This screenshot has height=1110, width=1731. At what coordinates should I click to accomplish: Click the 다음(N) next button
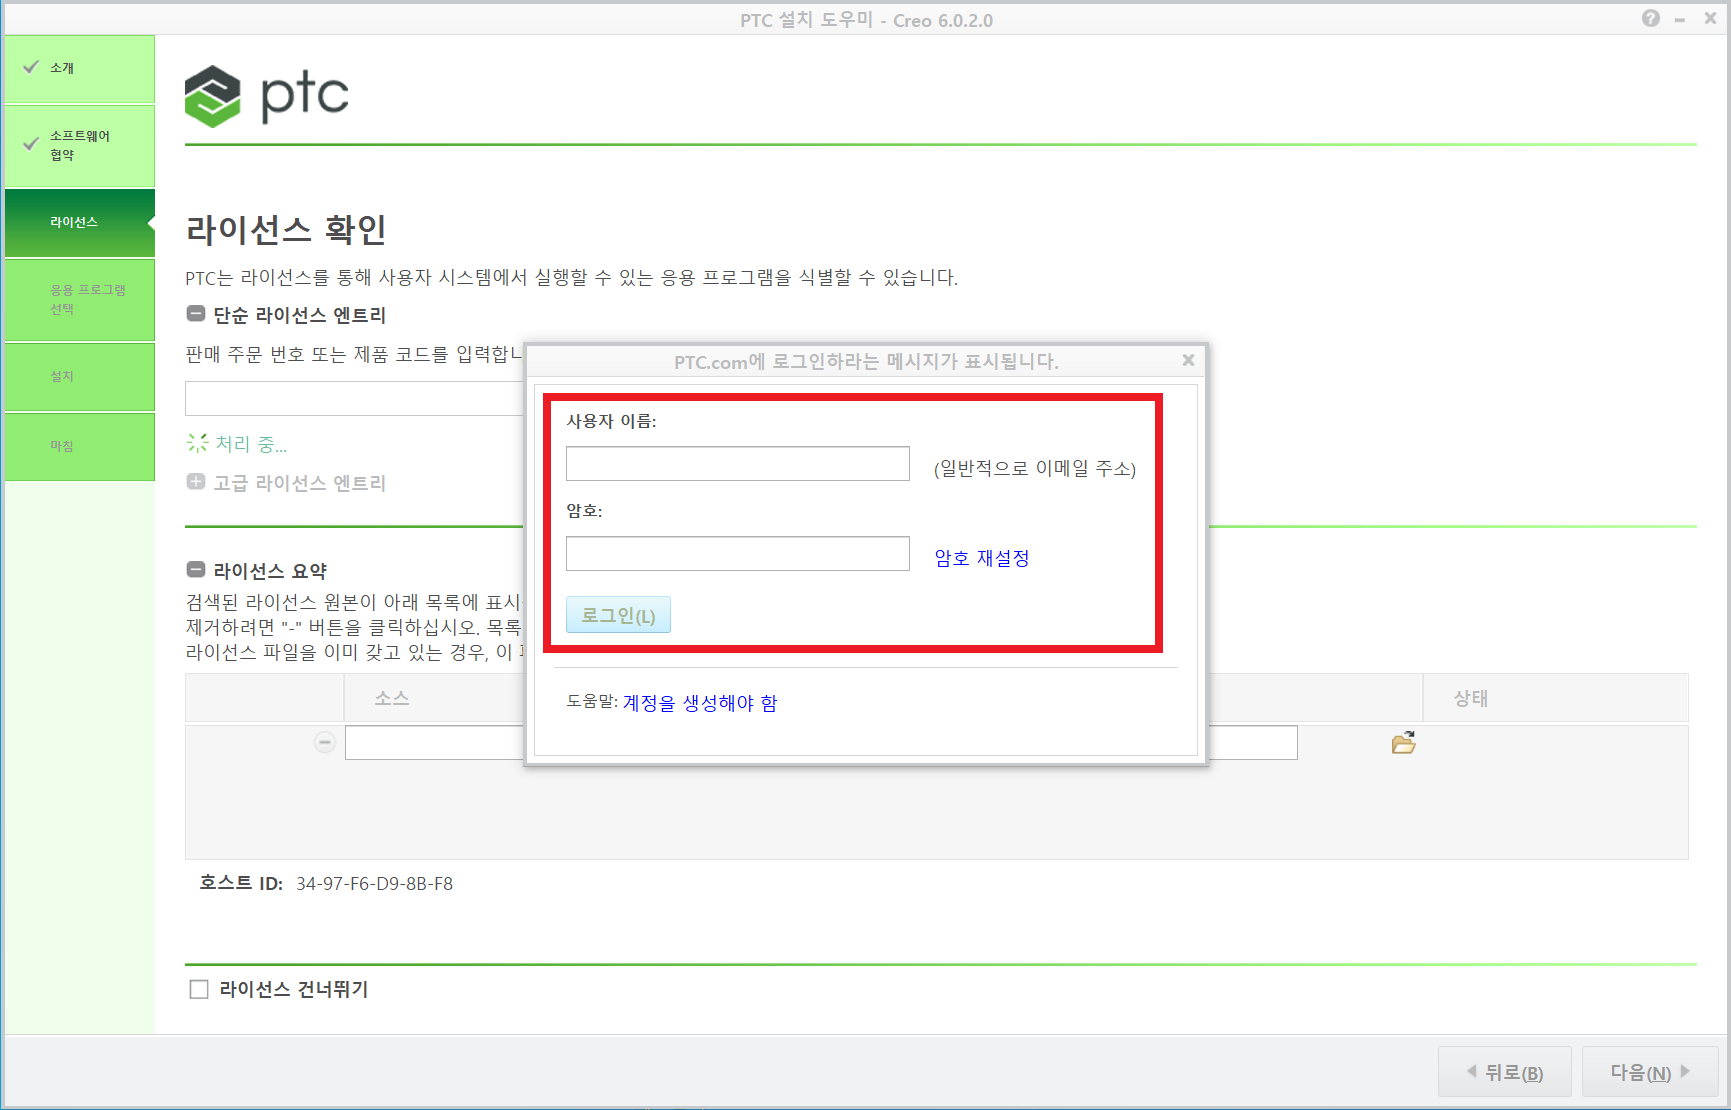point(1650,1072)
